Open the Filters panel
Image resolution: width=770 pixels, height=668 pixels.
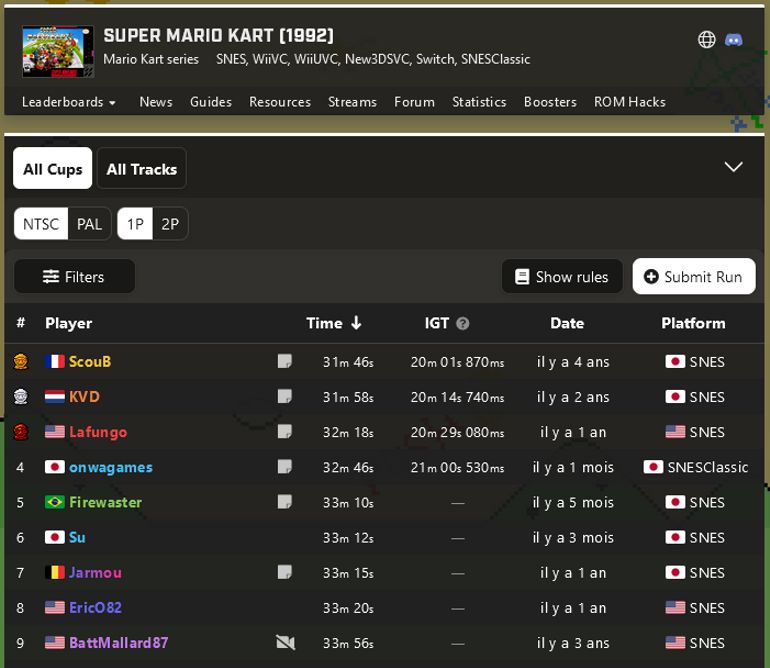tap(74, 277)
